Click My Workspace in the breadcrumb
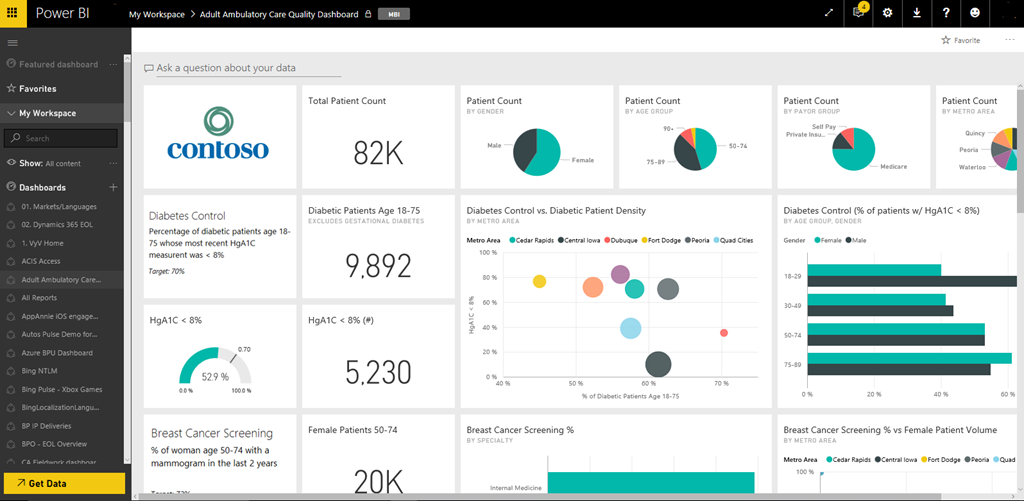 point(157,14)
